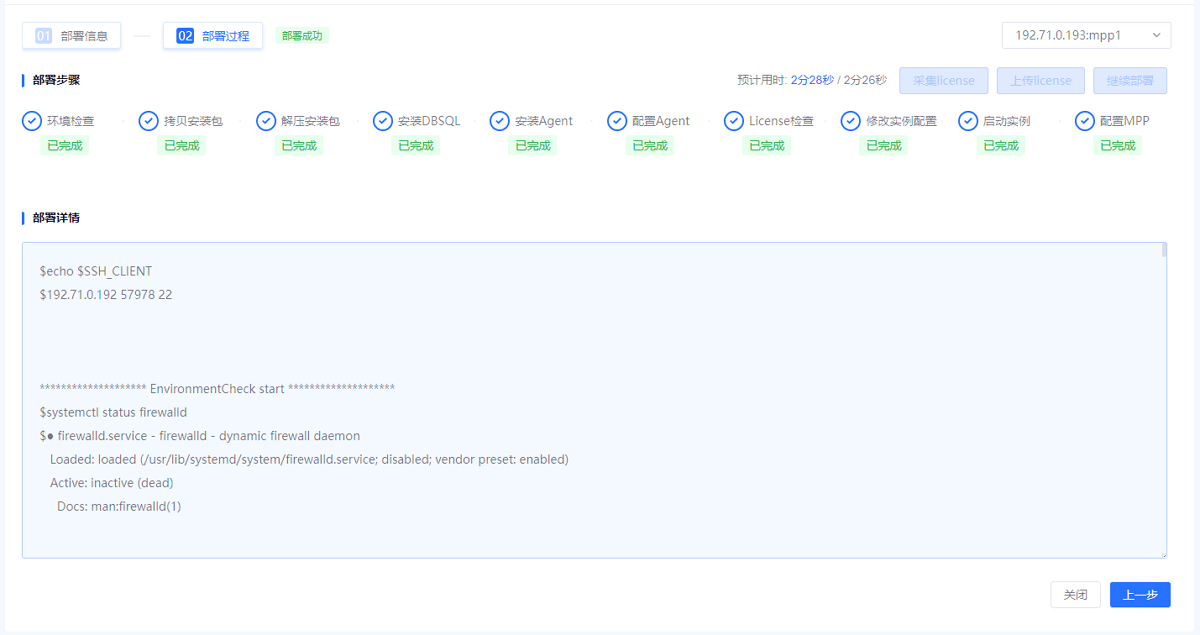The height and width of the screenshot is (635, 1200).
Task: Click the 环境检查 step check icon
Action: [32, 121]
